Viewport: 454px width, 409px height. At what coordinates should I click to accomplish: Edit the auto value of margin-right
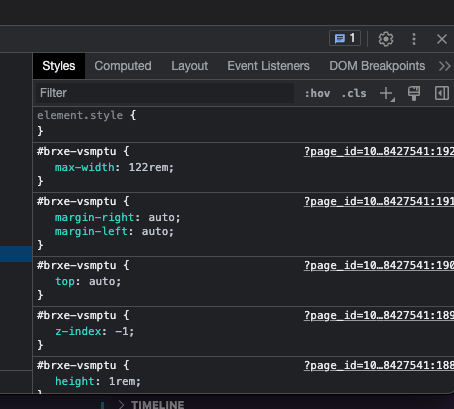point(162,217)
